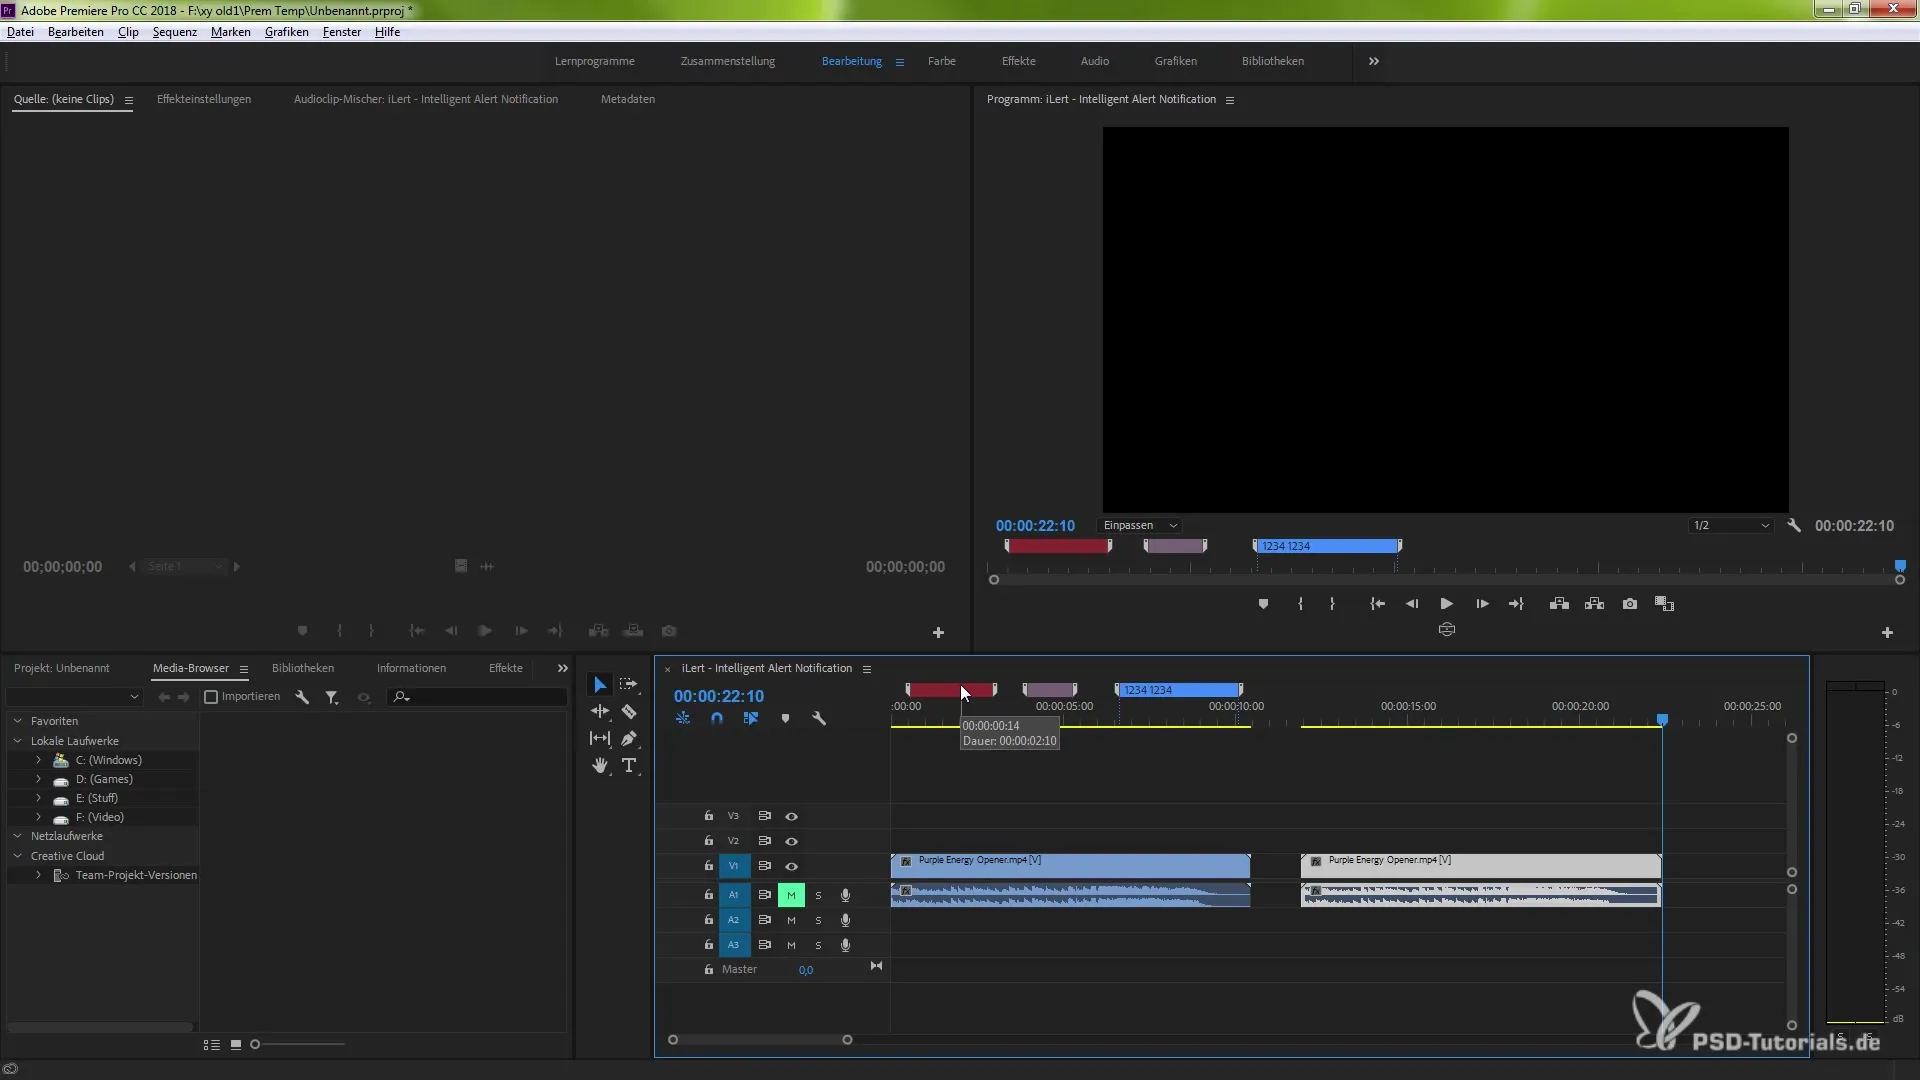
Task: Click Master volume value 0,0
Action: tap(805, 971)
